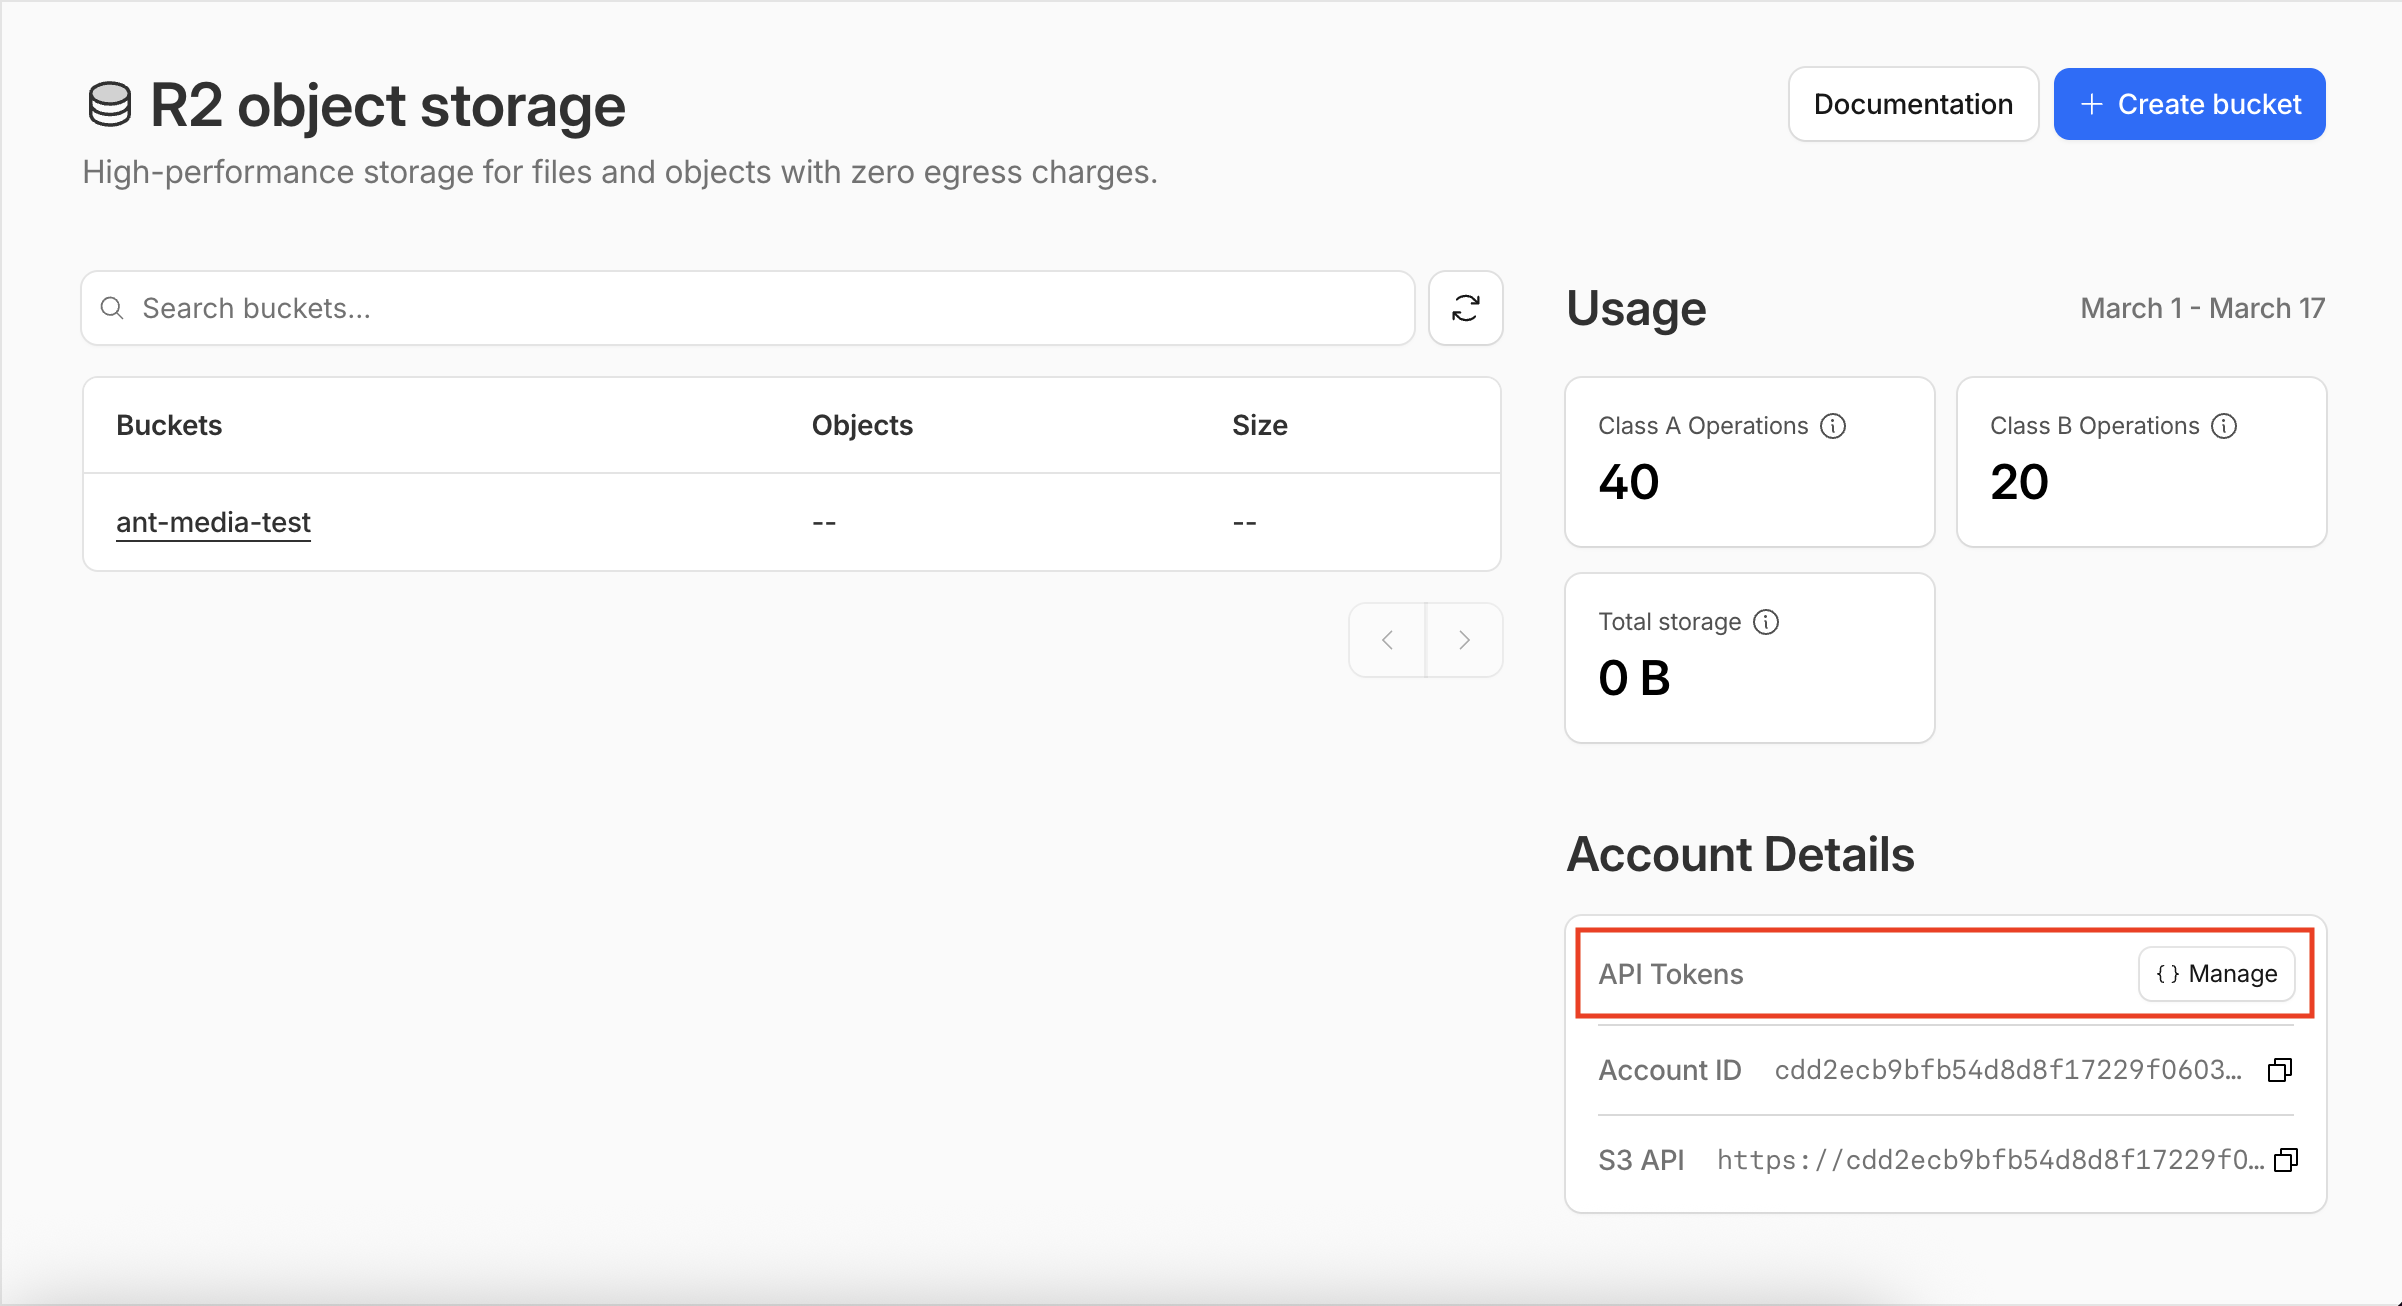Screen dimensions: 2402x1306
Task: Go to previous page of buckets
Action: pyautogui.click(x=1387, y=640)
